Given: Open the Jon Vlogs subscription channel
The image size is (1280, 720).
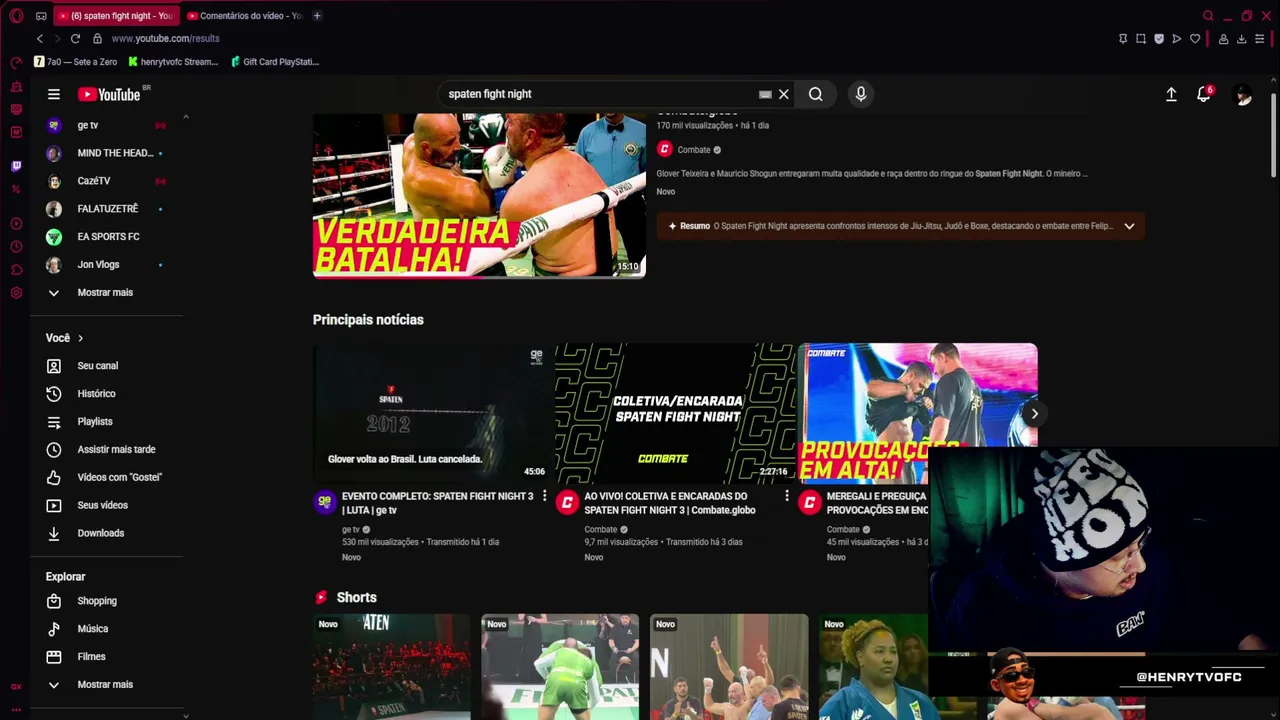Looking at the screenshot, I should pyautogui.click(x=107, y=265).
